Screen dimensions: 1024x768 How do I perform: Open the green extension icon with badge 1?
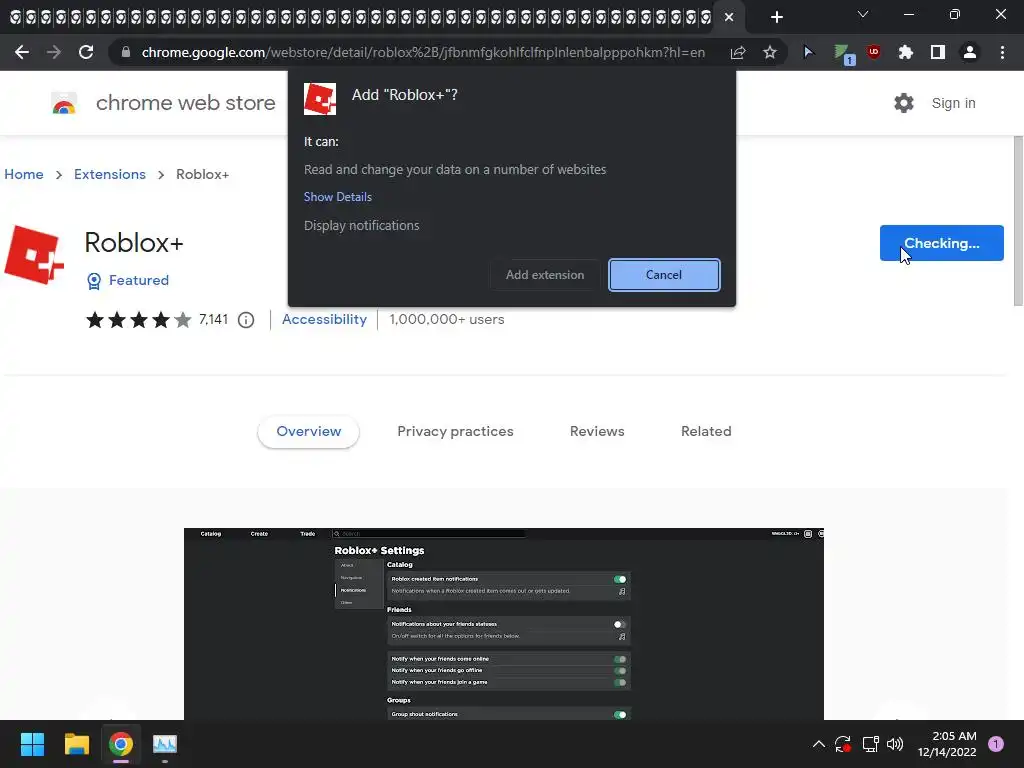(844, 54)
